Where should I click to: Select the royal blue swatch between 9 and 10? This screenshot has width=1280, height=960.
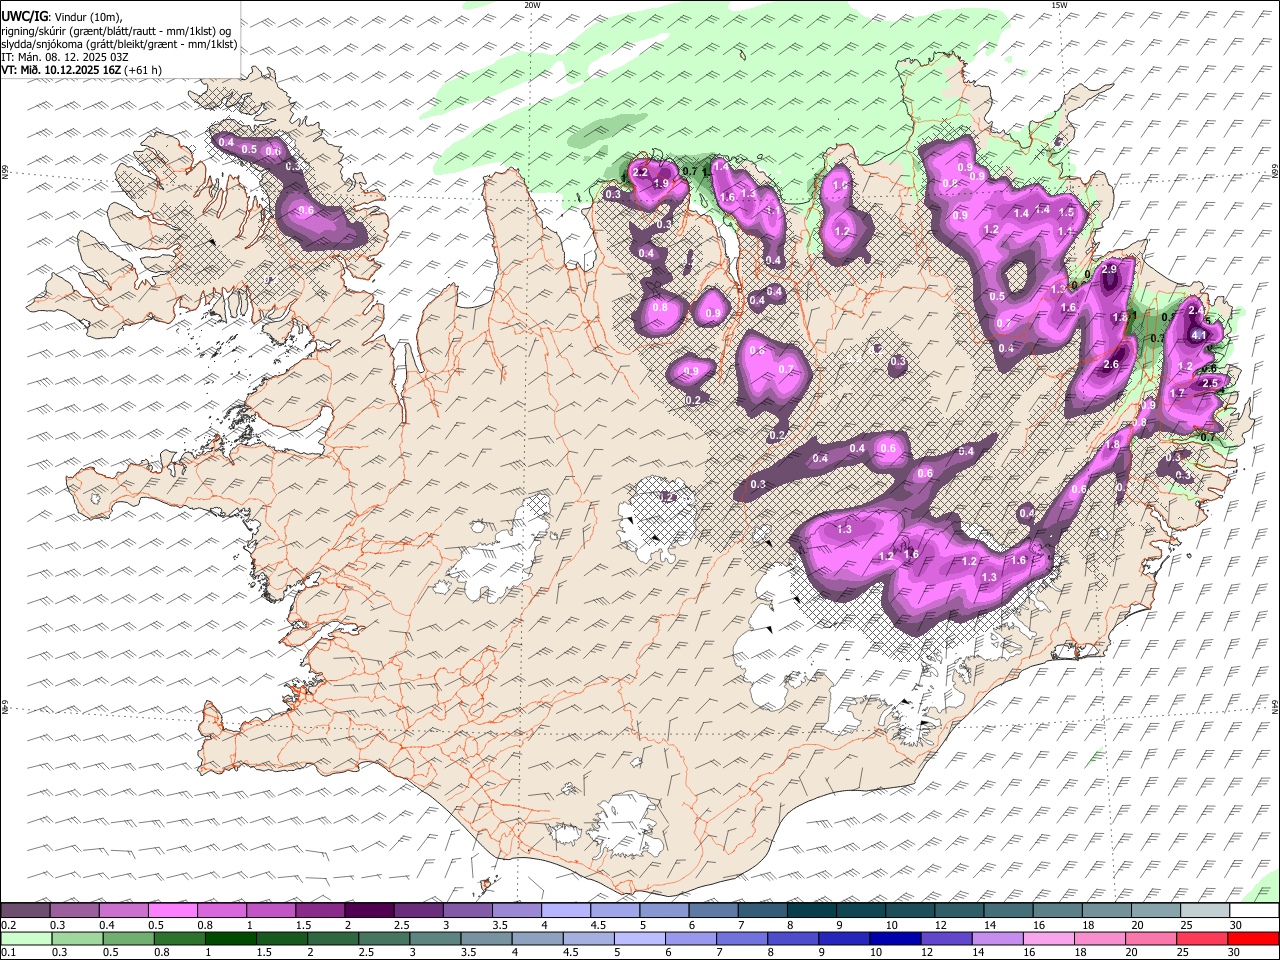coord(843,938)
